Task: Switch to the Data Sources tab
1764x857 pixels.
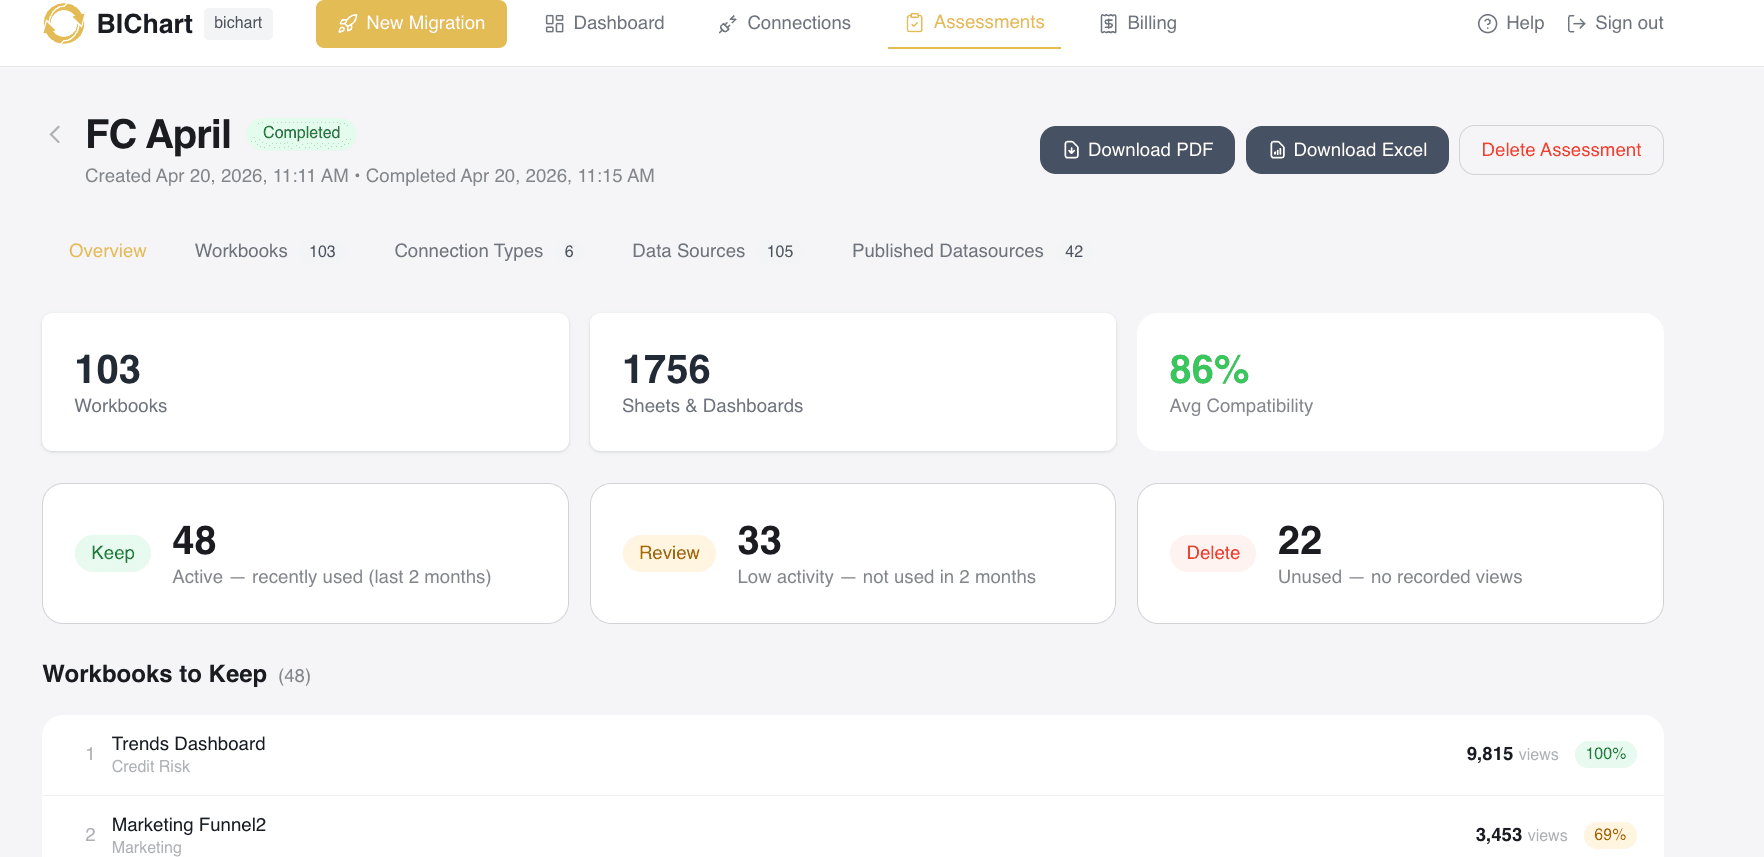Action: 712,251
